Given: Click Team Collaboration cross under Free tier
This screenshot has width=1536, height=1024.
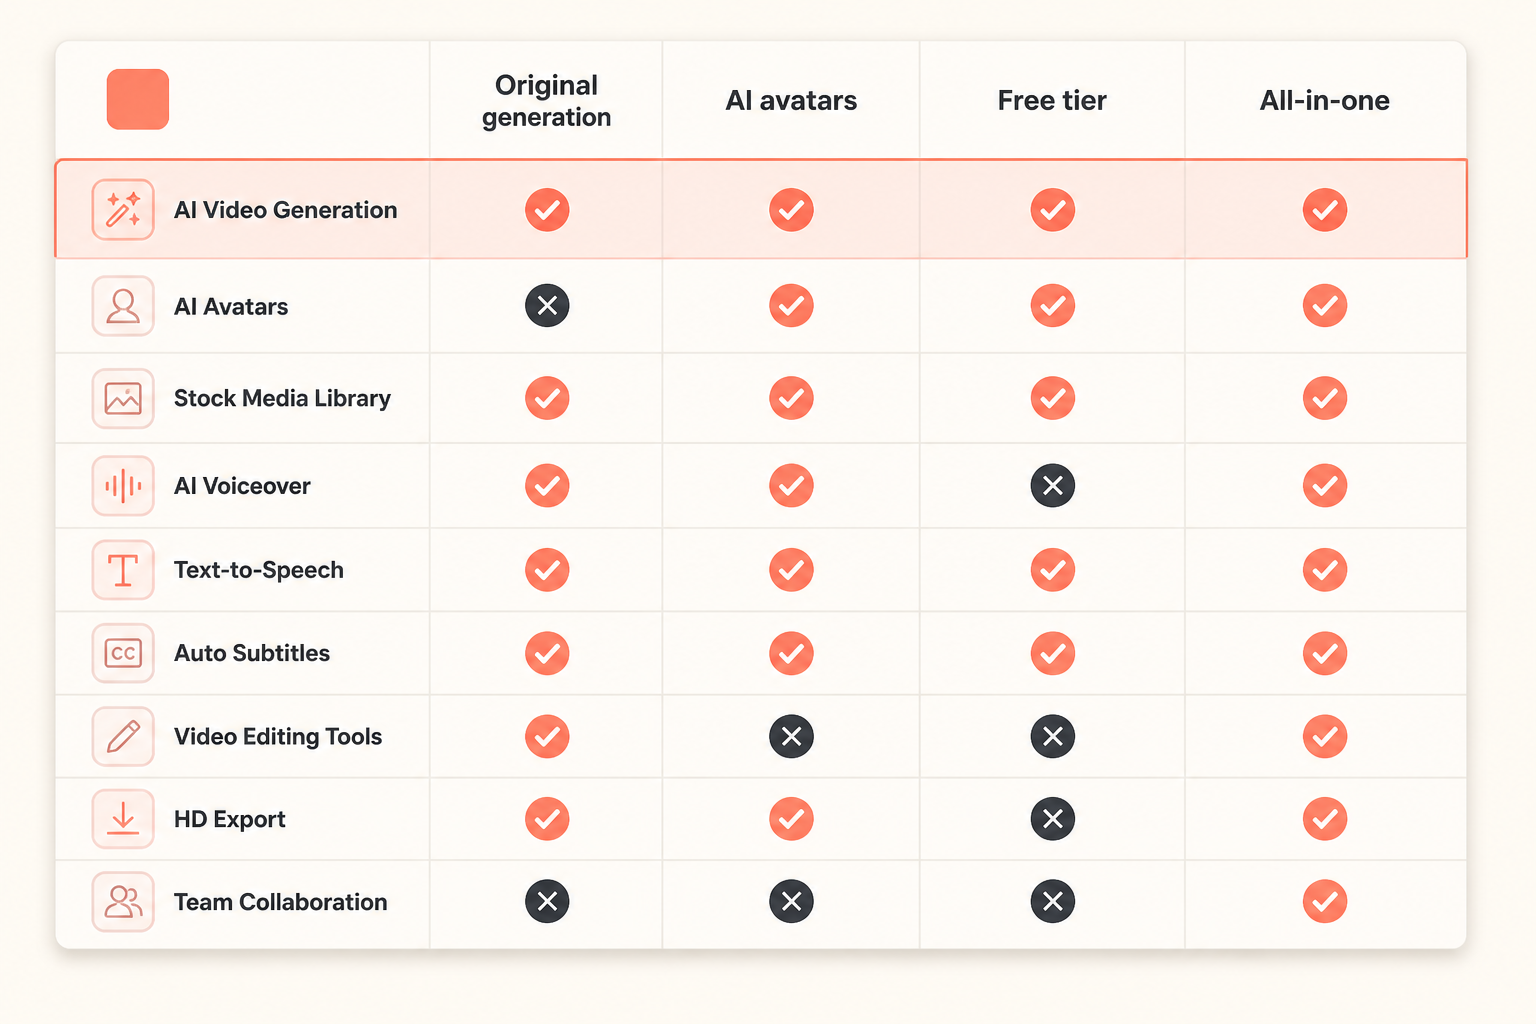Looking at the screenshot, I should [x=1053, y=902].
